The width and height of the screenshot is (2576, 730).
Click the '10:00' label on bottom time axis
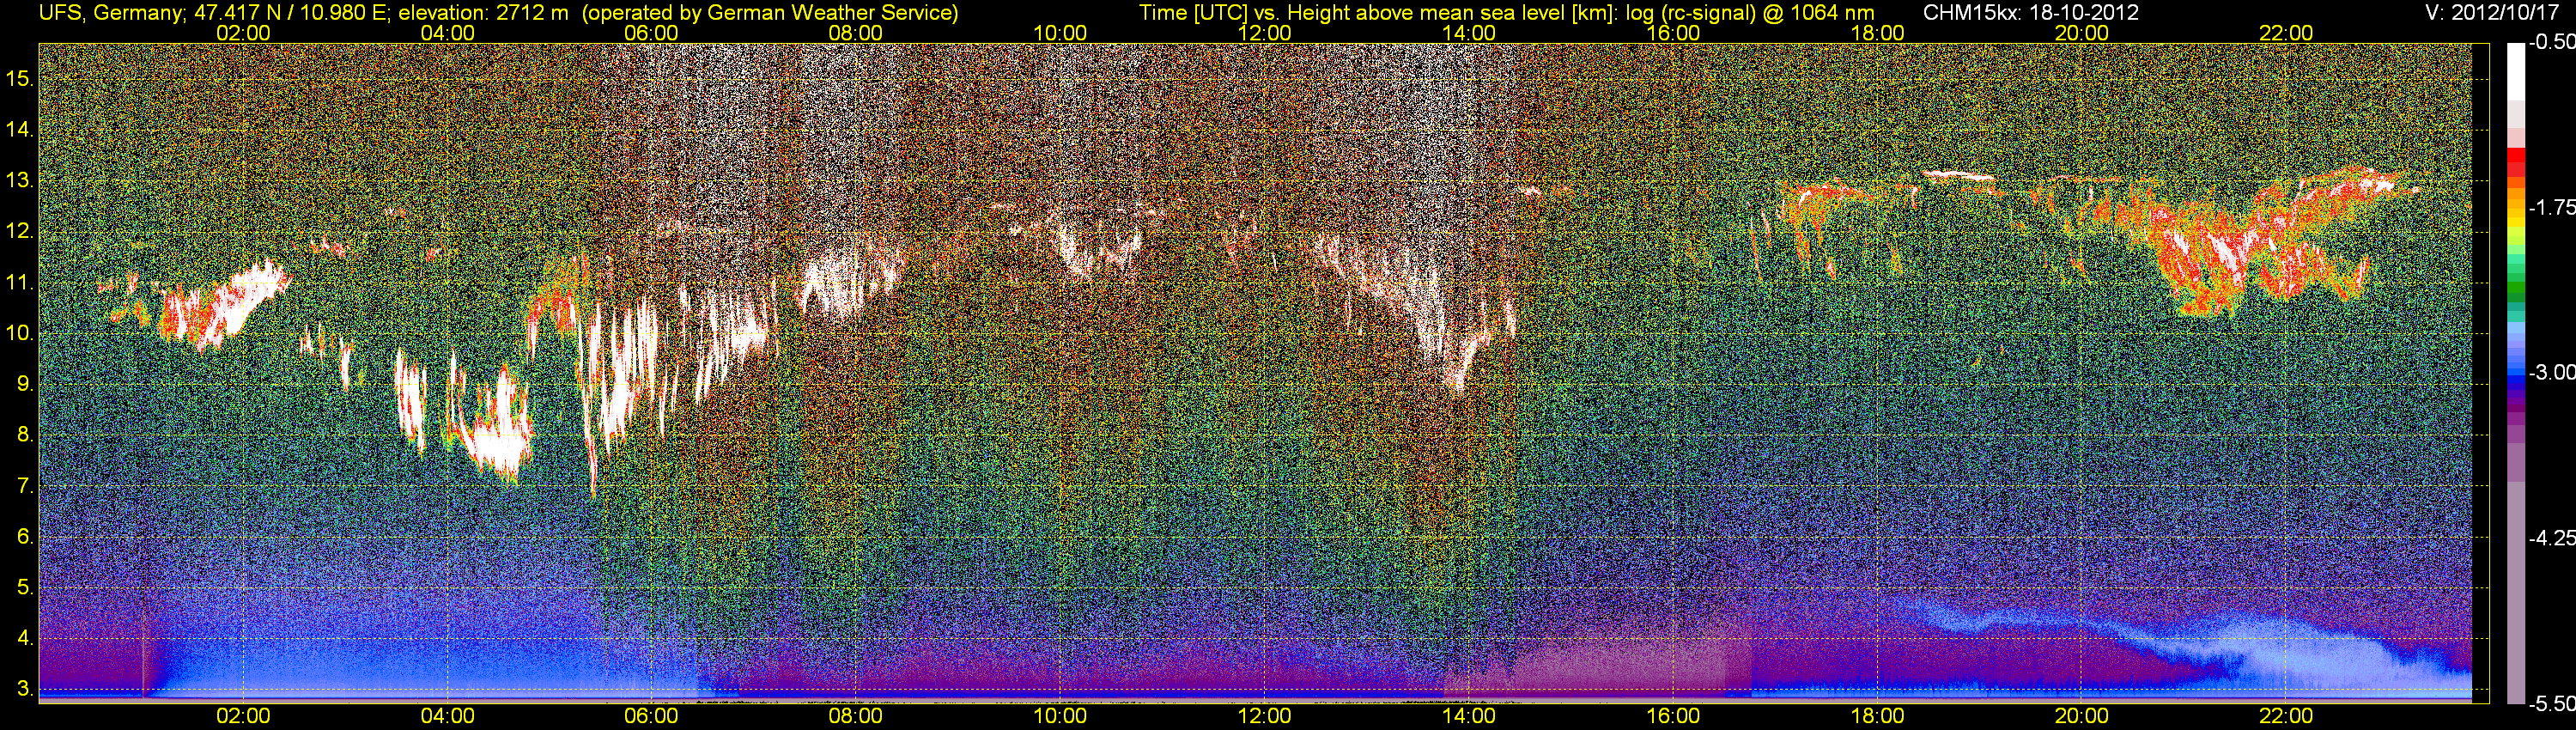click(1060, 716)
